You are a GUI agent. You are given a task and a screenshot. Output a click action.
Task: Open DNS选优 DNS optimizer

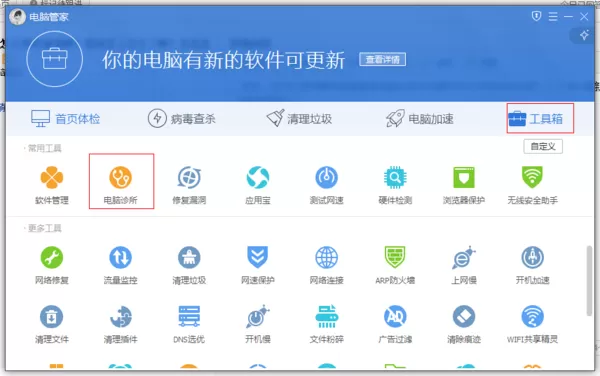click(189, 324)
